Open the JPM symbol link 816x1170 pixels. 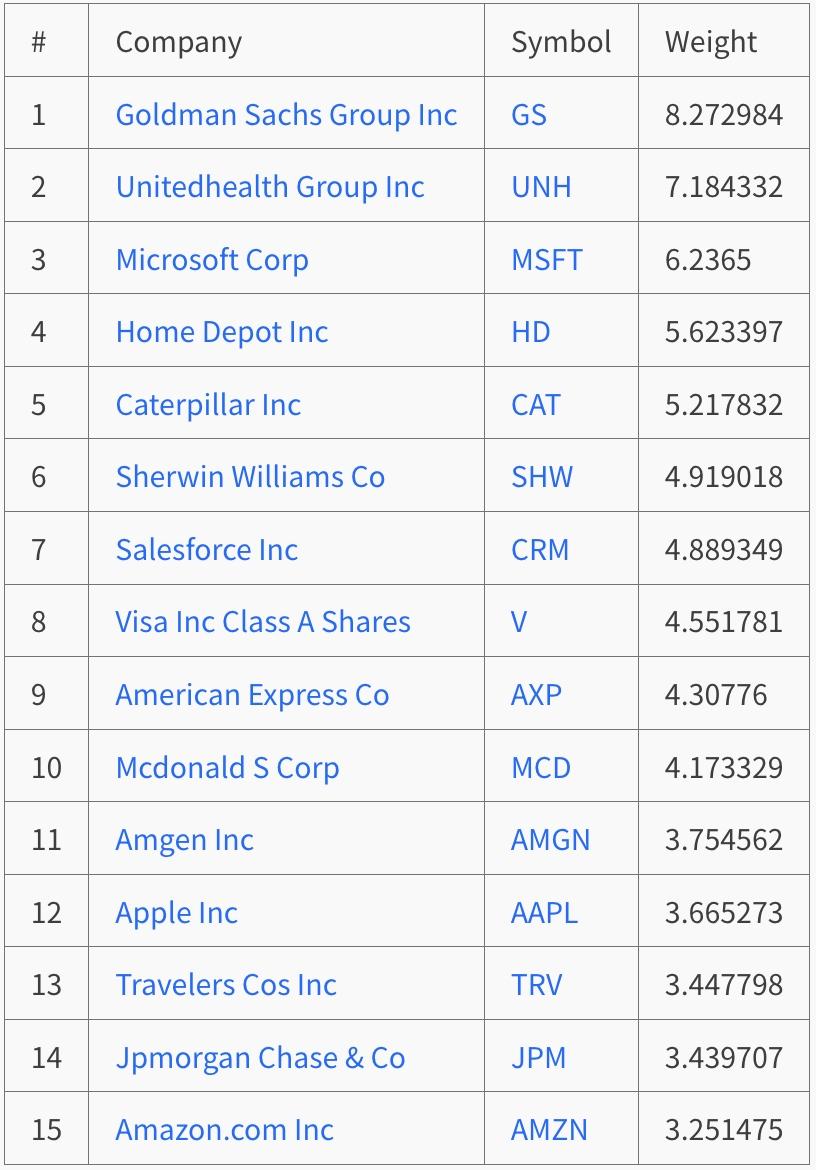539,1058
